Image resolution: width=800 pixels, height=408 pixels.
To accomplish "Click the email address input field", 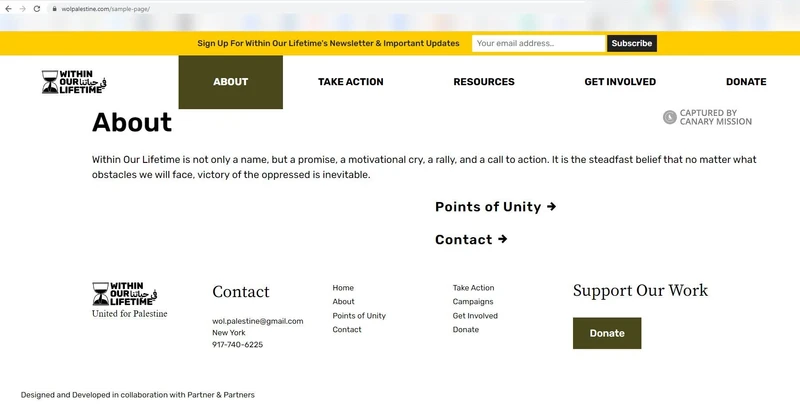I will click(538, 44).
